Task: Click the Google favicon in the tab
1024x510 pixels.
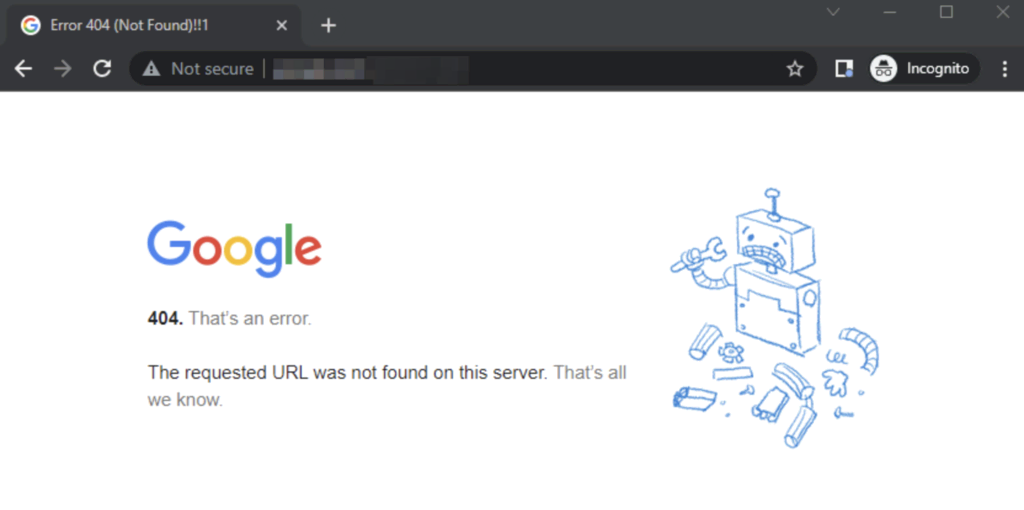Action: (x=30, y=25)
